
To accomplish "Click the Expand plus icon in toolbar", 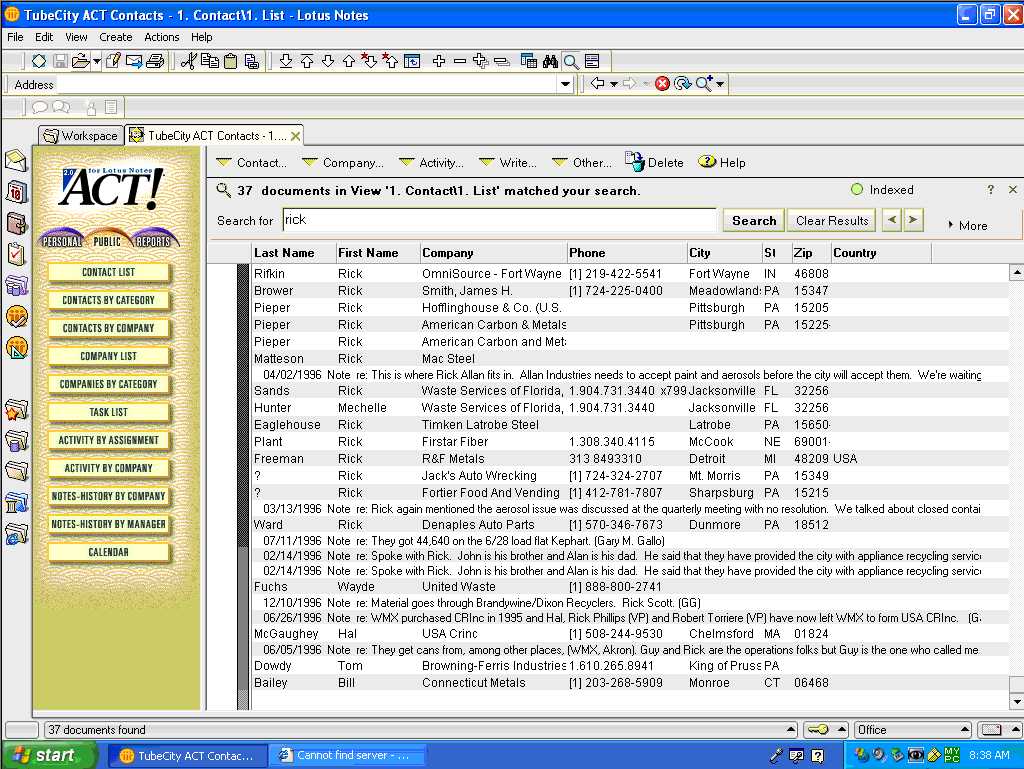I will (439, 61).
